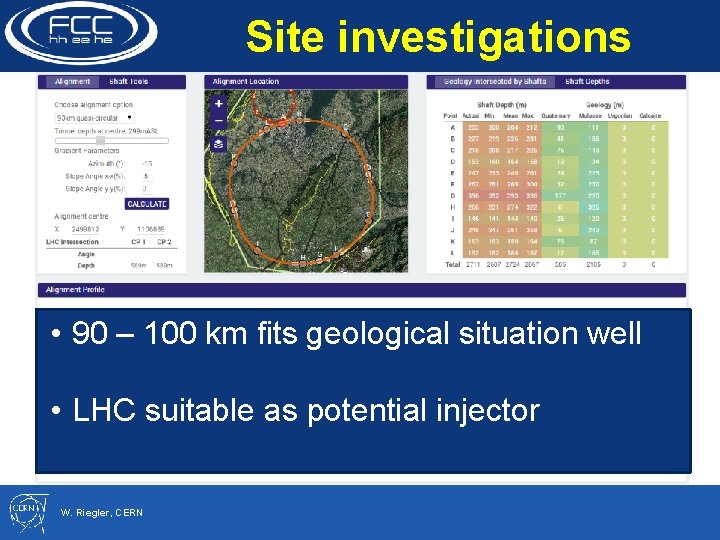Switch to the Shaft Tools tab
This screenshot has width=720, height=540.
coord(129,82)
